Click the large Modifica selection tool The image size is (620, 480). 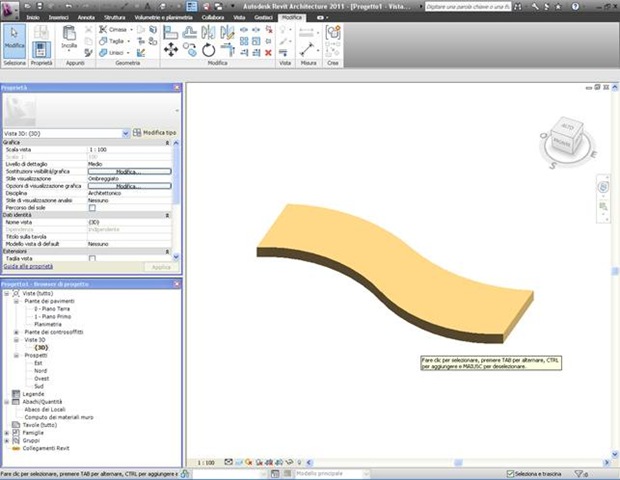pyautogui.click(x=15, y=39)
